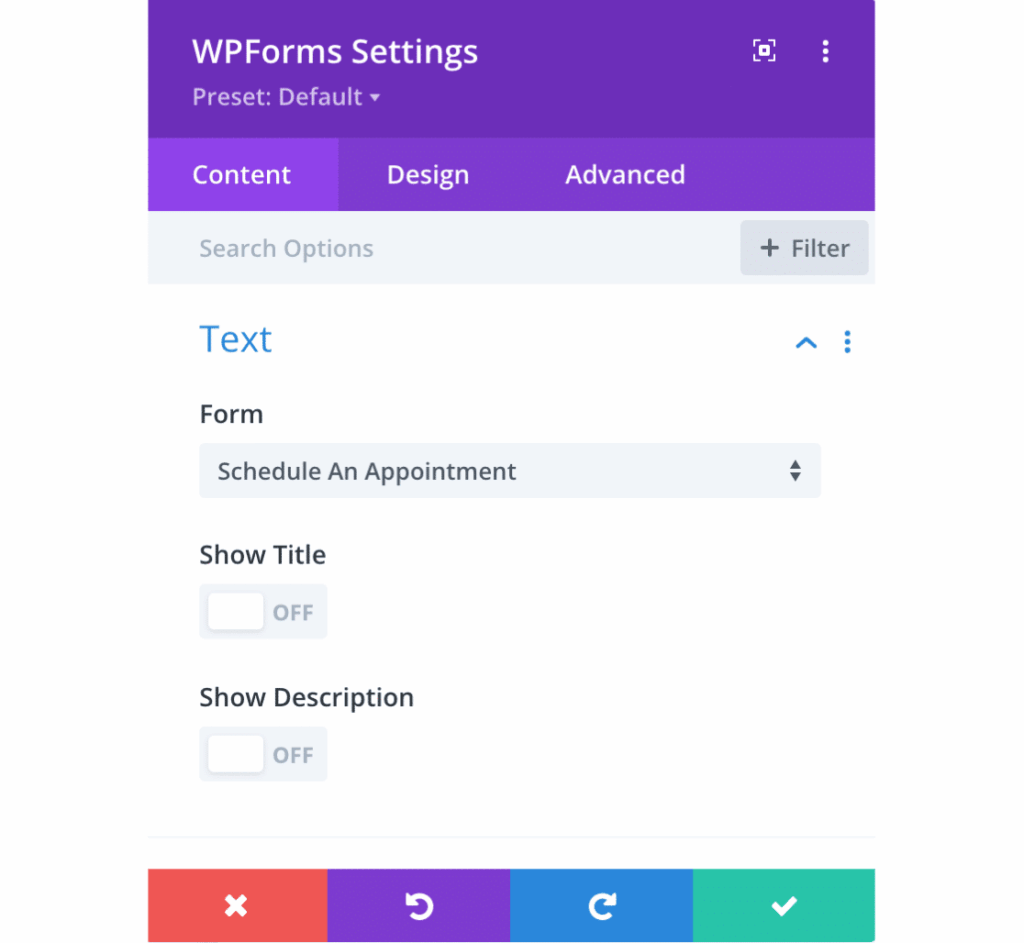Collapse the Text section via the chevron
The height and width of the screenshot is (943, 1024).
click(806, 342)
